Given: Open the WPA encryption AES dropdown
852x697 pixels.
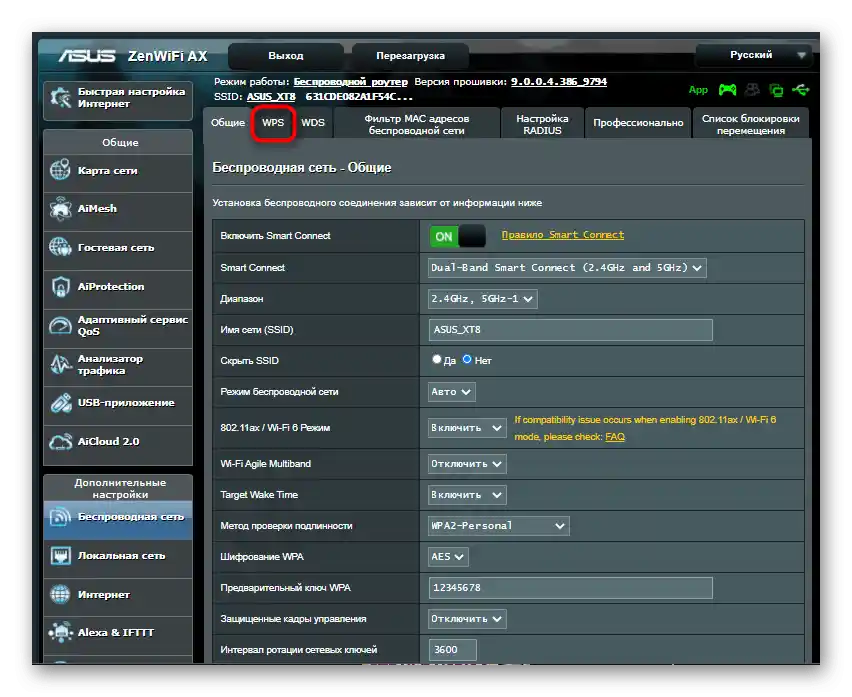Looking at the screenshot, I should pyautogui.click(x=448, y=557).
